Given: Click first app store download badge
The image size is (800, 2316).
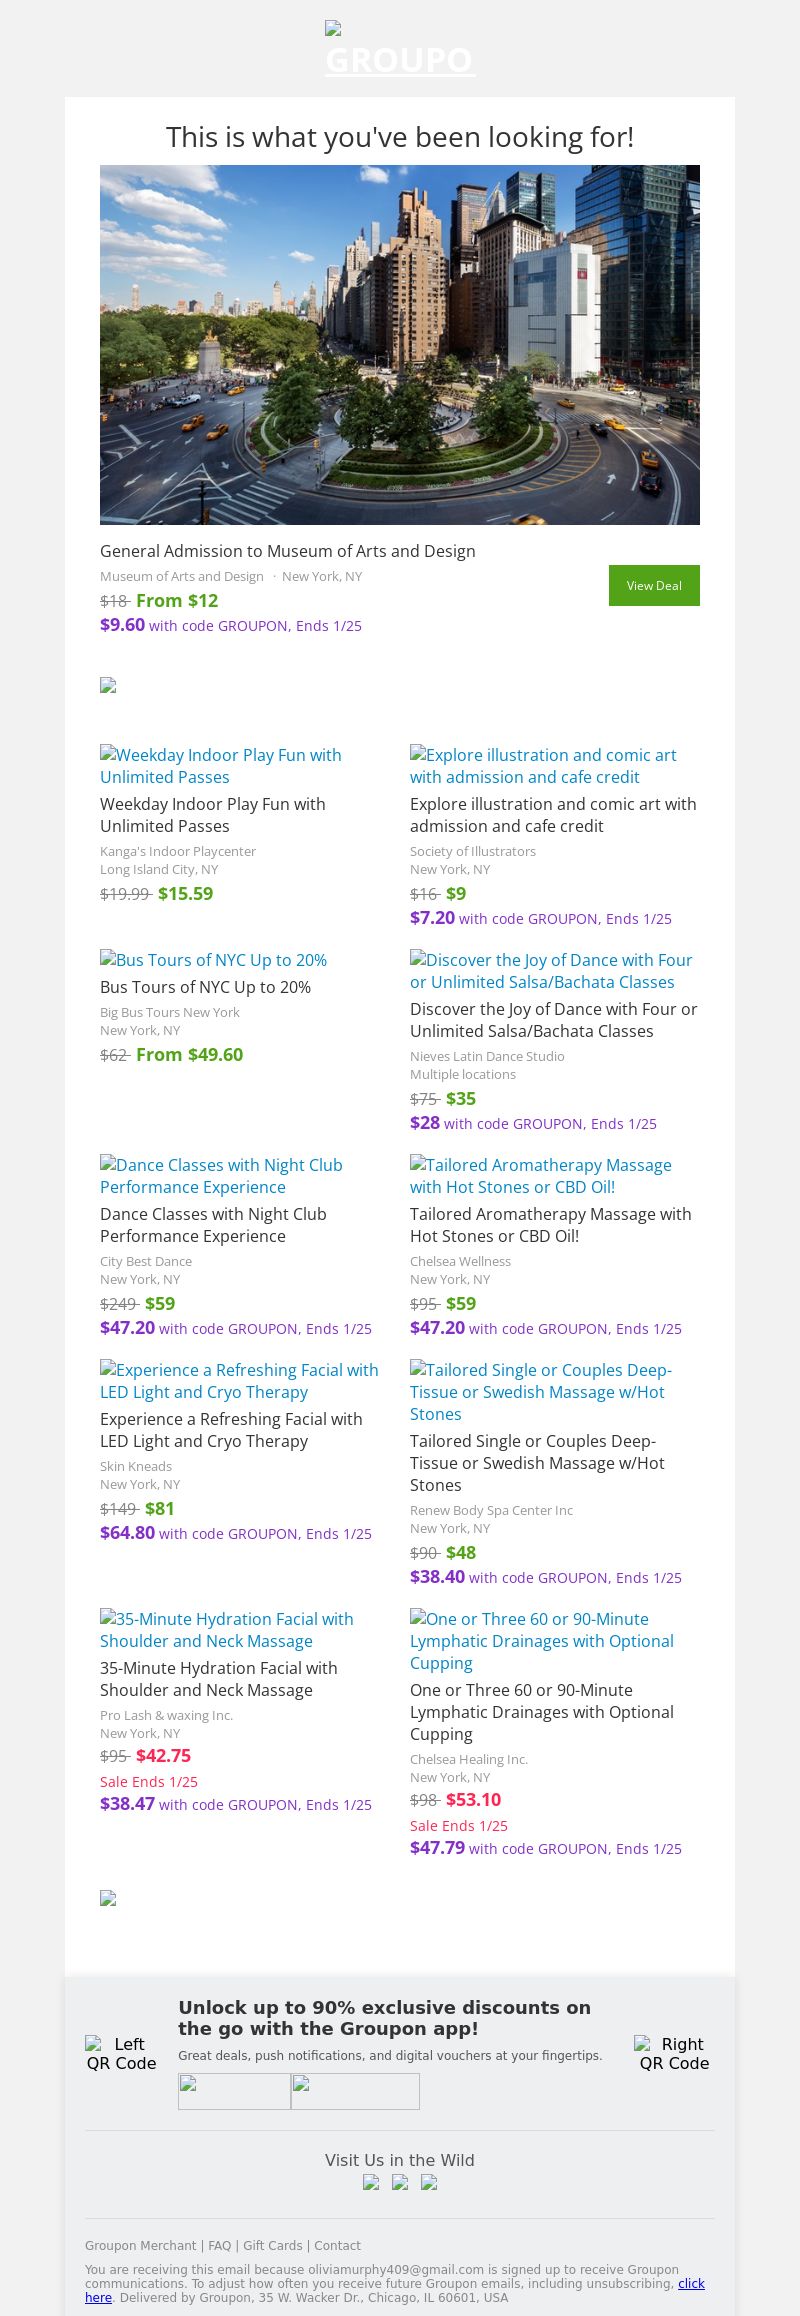Looking at the screenshot, I should pyautogui.click(x=234, y=2091).
